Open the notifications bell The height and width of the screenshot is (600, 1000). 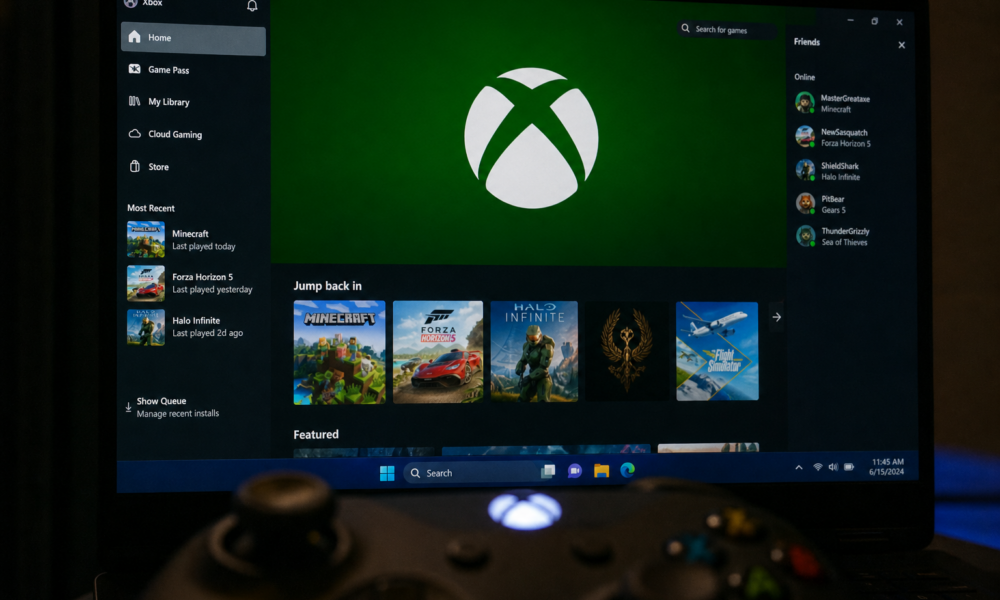(x=252, y=6)
